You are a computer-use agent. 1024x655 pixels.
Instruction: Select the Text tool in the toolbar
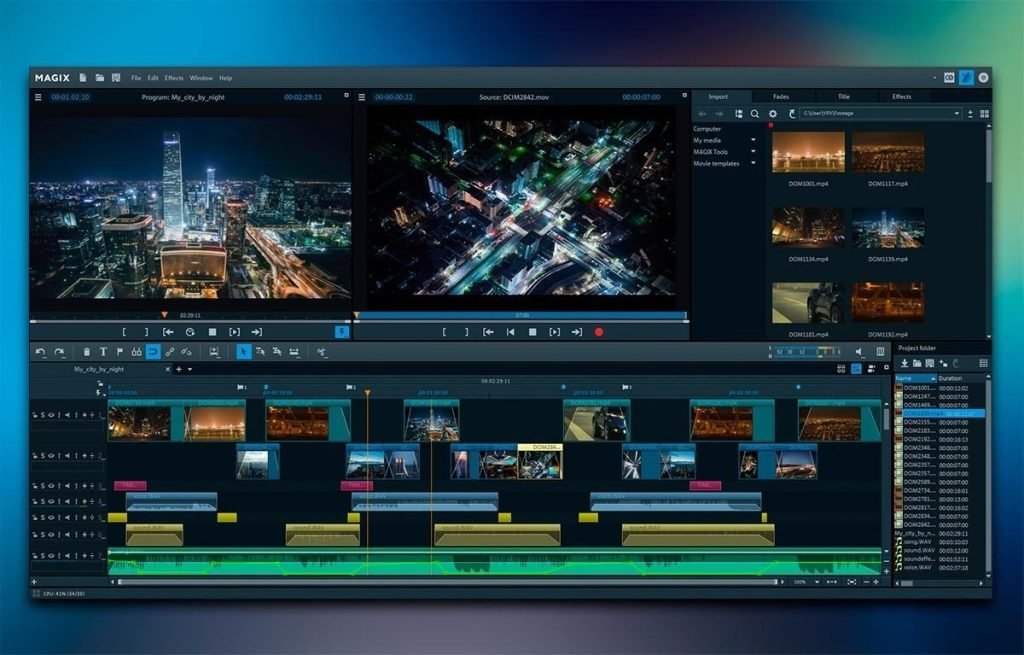point(103,352)
